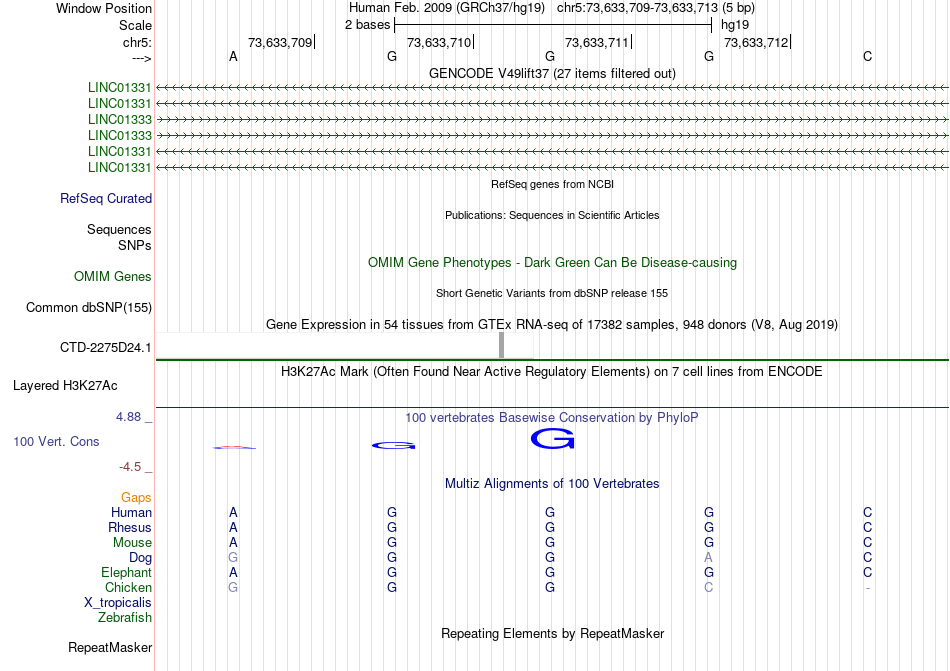Click the Sequences track label
The image size is (950, 671).
[x=119, y=230]
